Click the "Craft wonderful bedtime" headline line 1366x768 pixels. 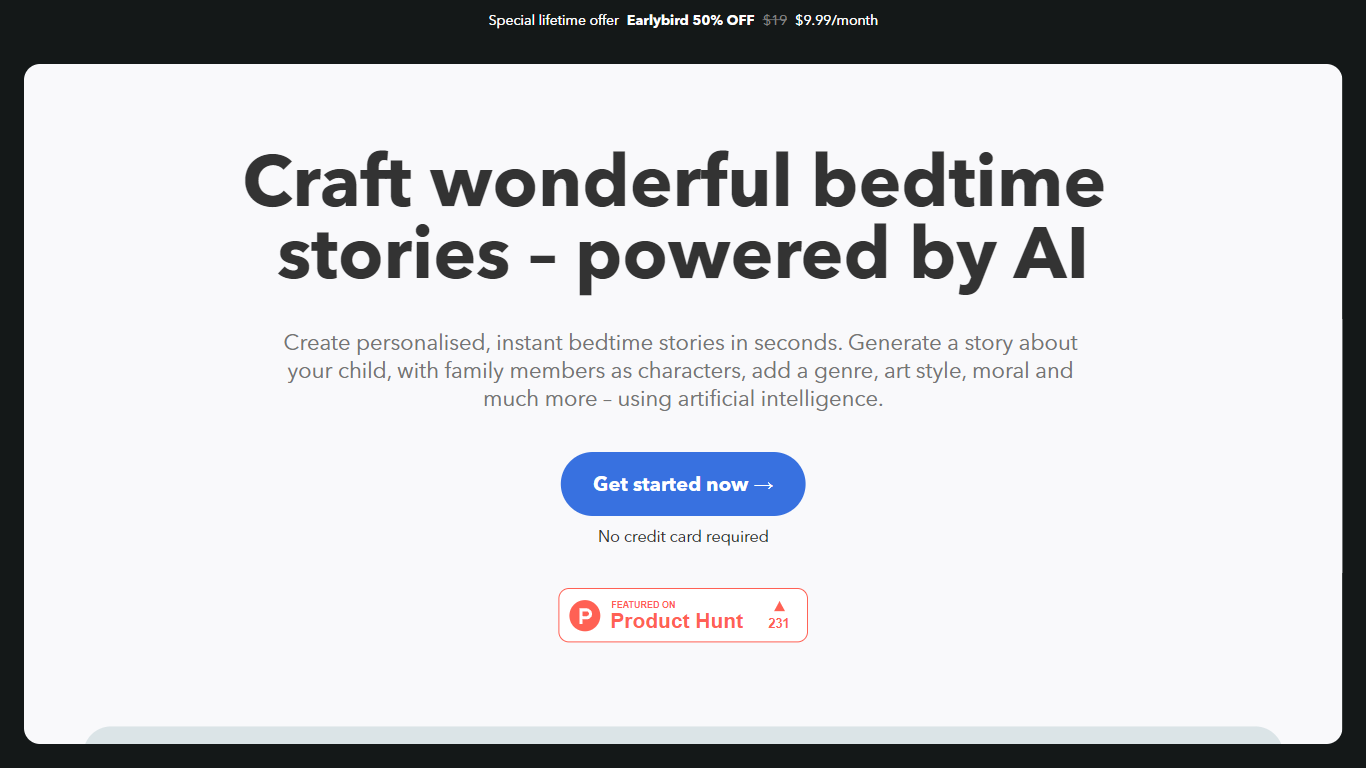(673, 182)
